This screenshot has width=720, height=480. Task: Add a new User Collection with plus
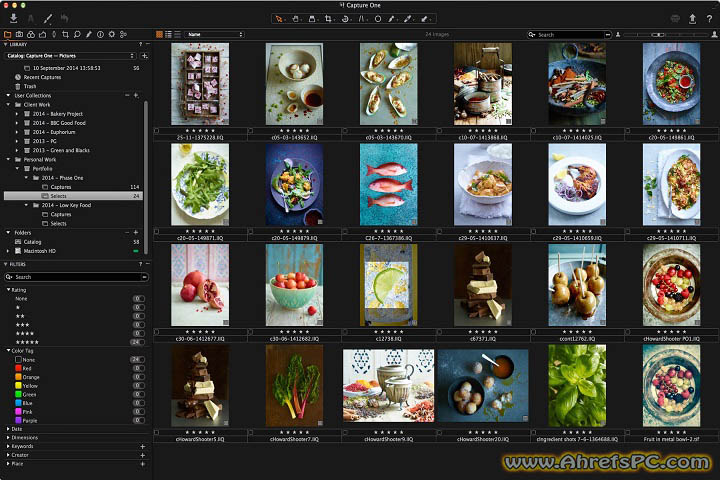pos(136,96)
